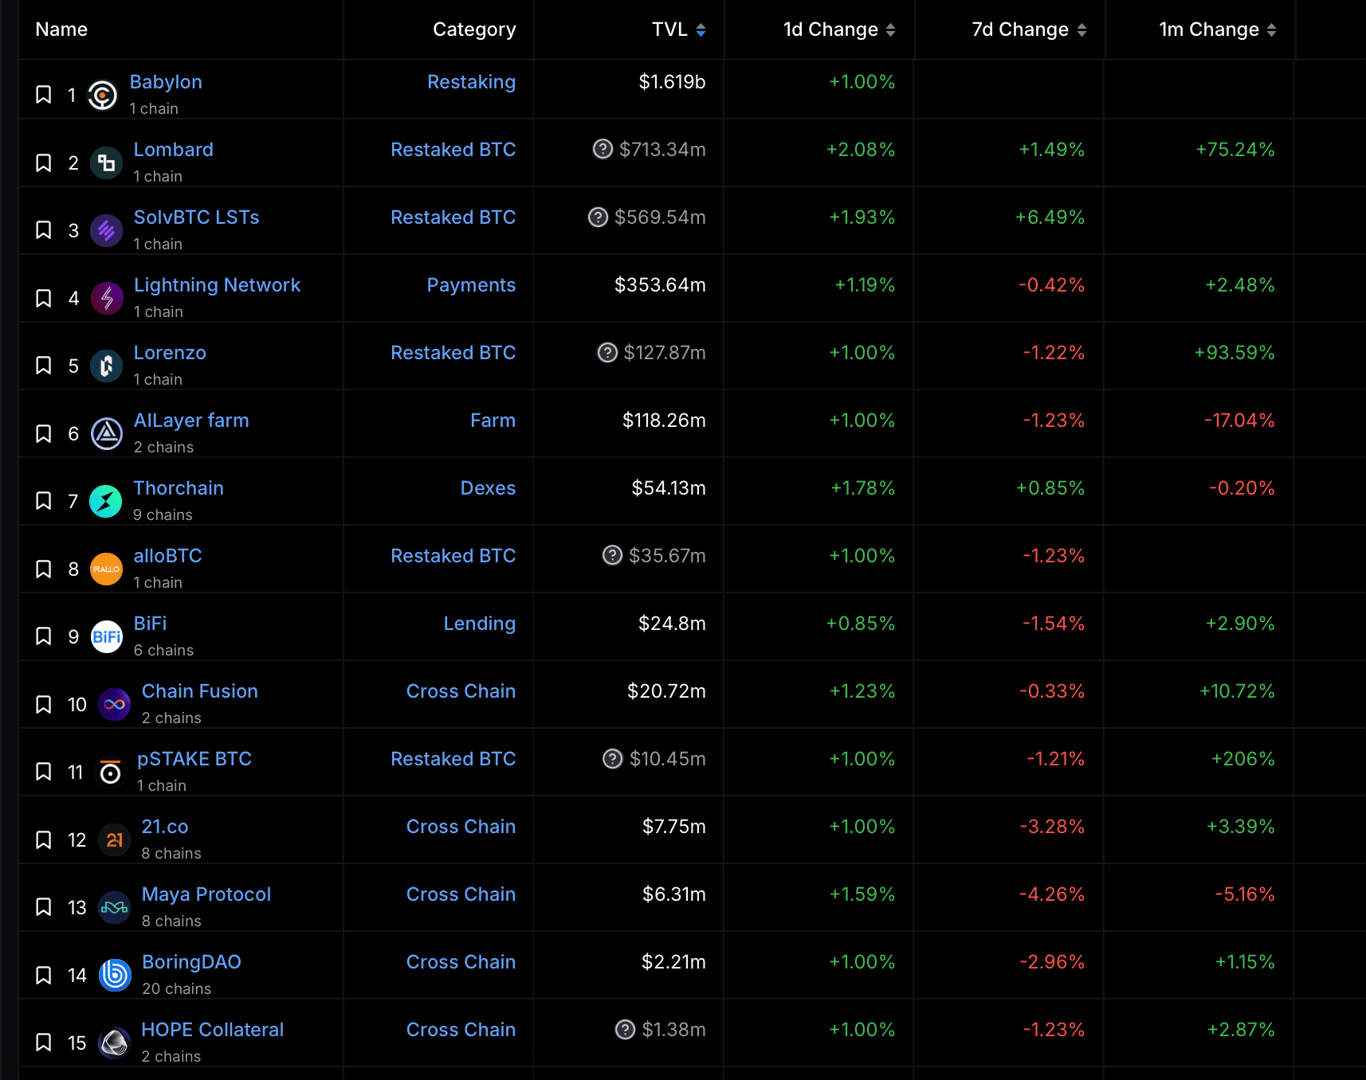This screenshot has width=1366, height=1080.
Task: Open Maya Protocol link
Action: tap(206, 894)
